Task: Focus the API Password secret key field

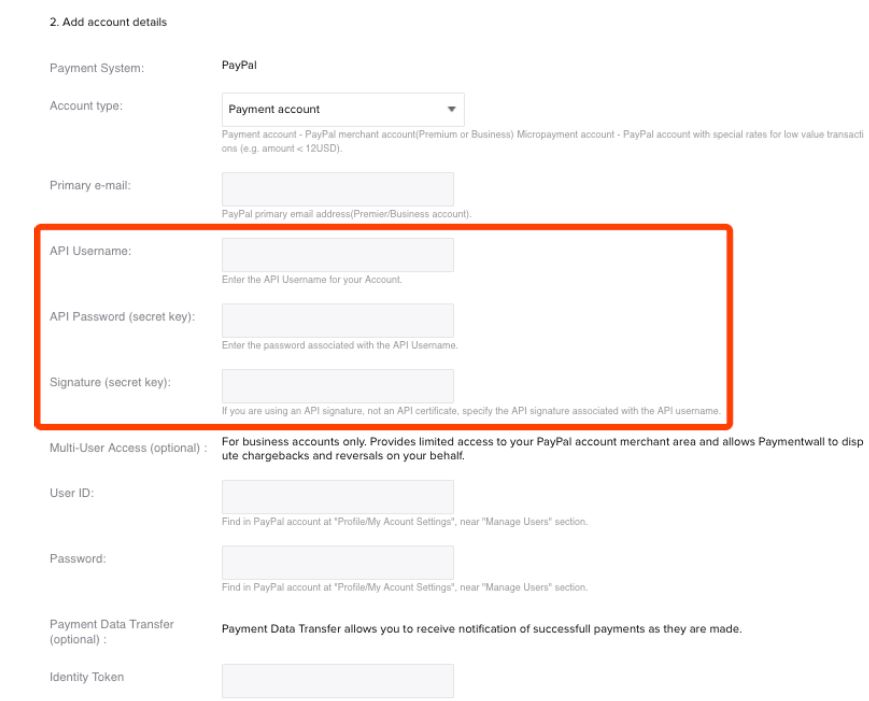Action: (x=338, y=320)
